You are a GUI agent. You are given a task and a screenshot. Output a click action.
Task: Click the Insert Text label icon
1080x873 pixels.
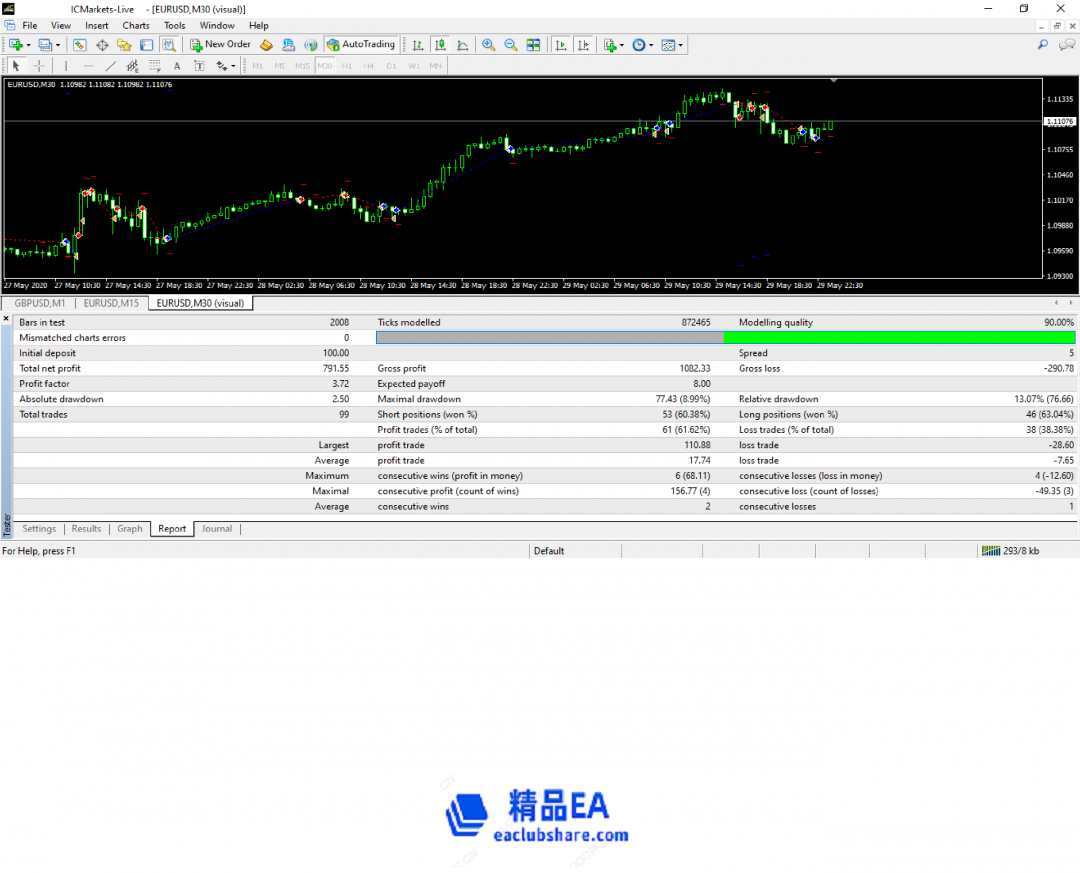click(200, 65)
